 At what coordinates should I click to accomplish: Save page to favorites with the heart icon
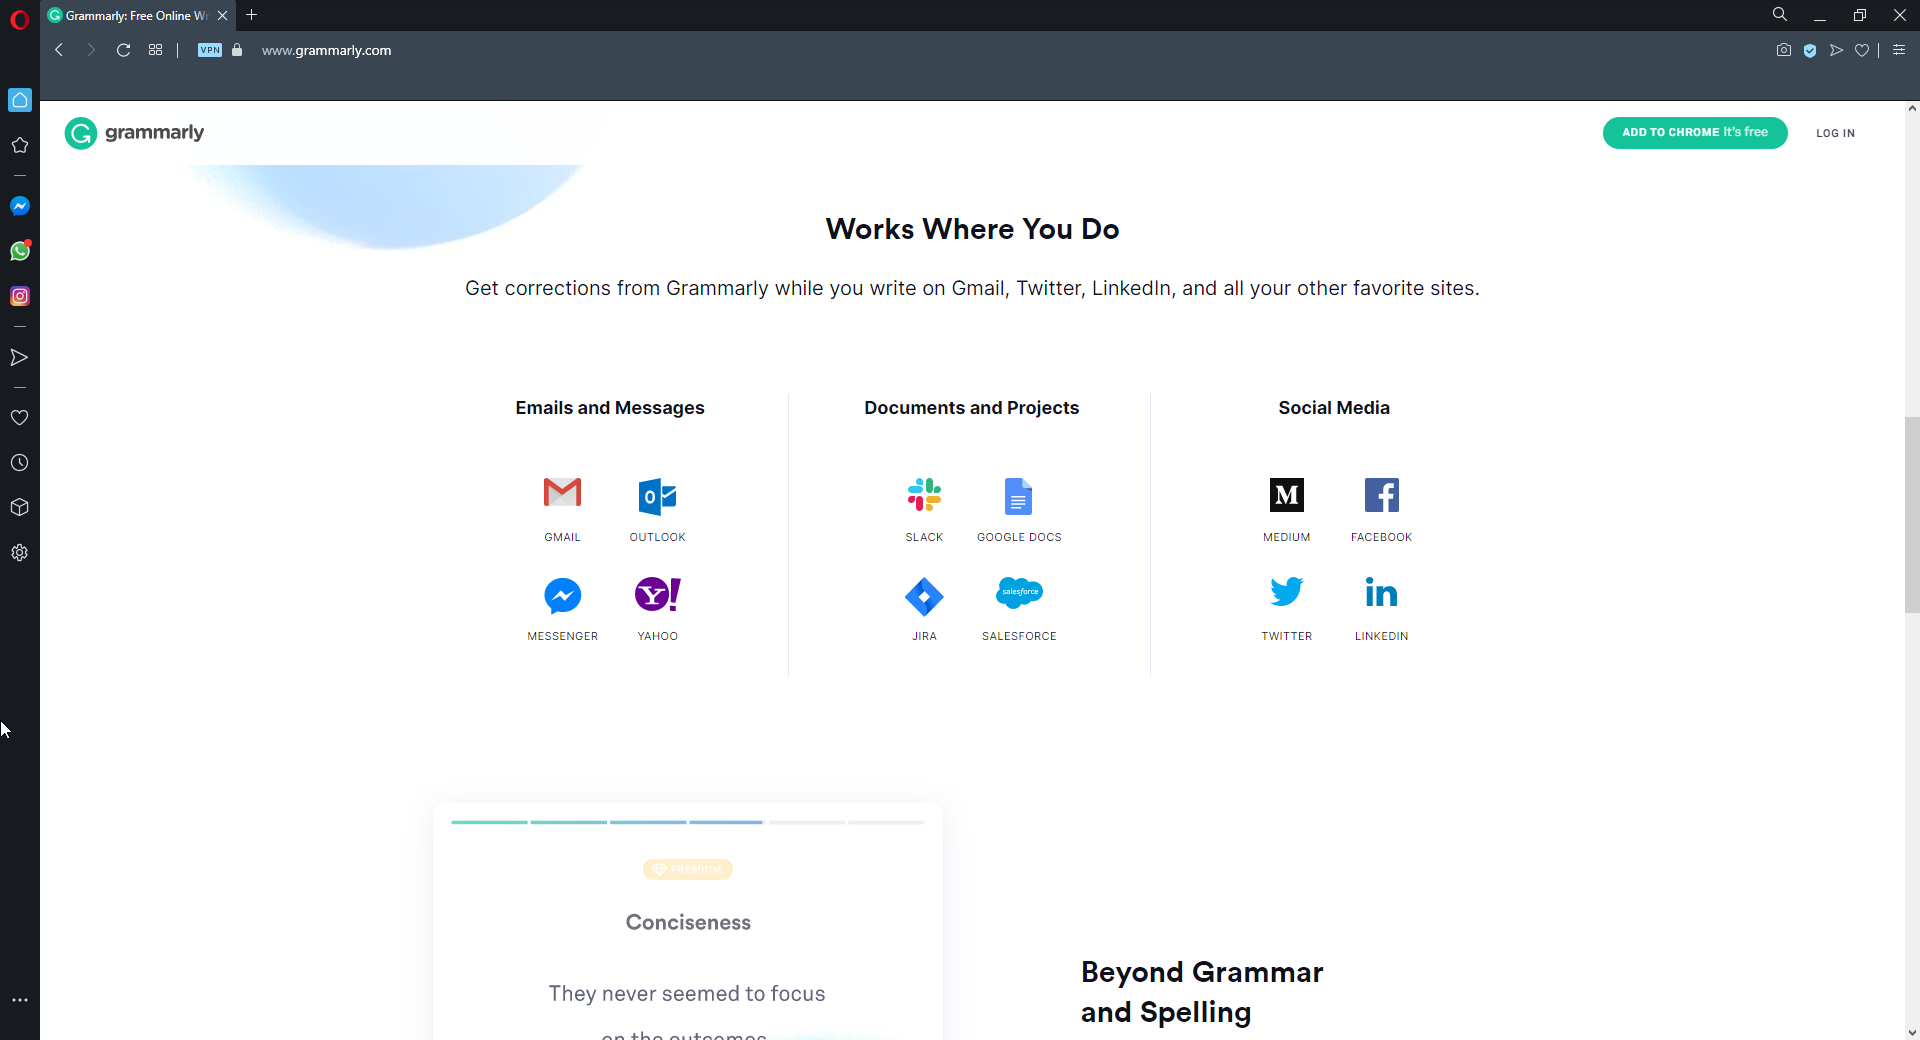(1863, 50)
